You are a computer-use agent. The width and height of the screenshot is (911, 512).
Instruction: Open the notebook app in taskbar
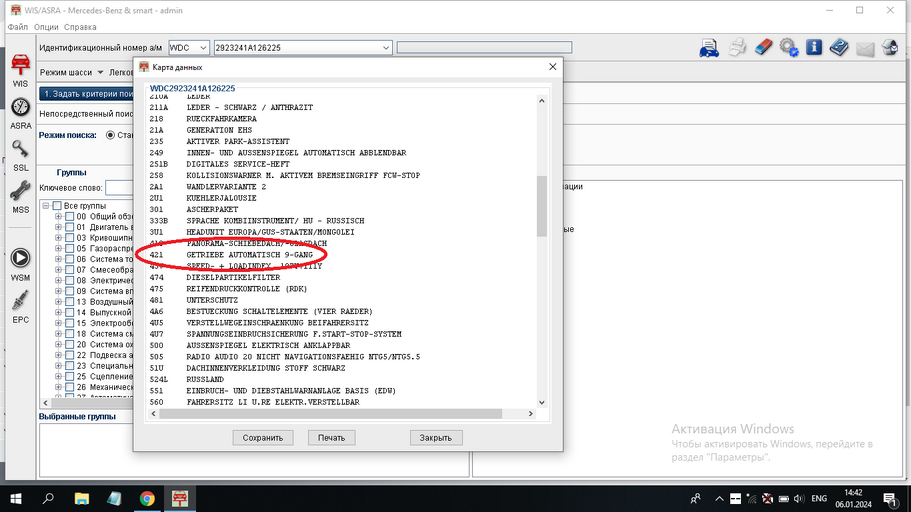[x=114, y=499]
